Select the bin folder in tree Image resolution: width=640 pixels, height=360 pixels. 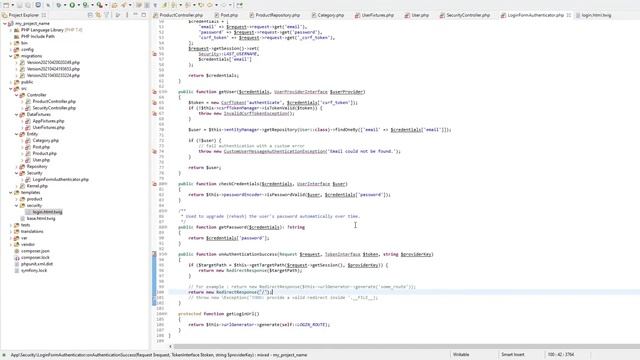click(x=24, y=43)
